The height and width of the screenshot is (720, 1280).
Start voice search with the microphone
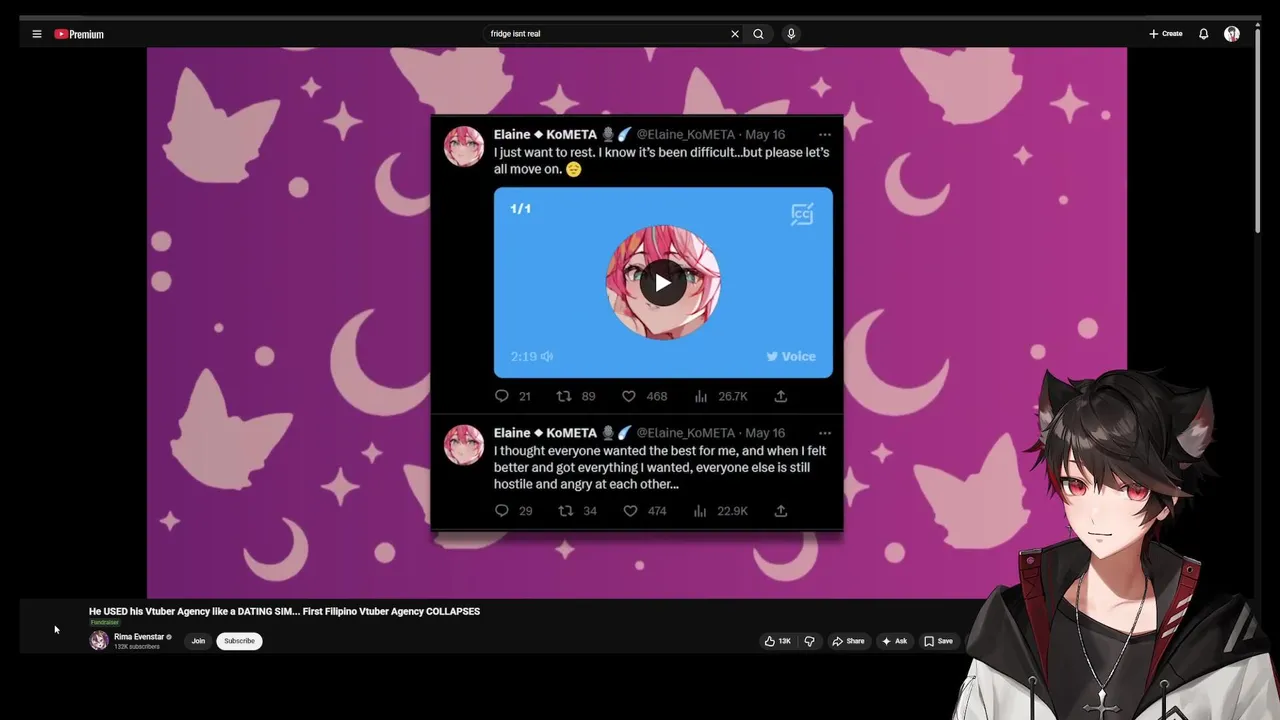pos(791,34)
